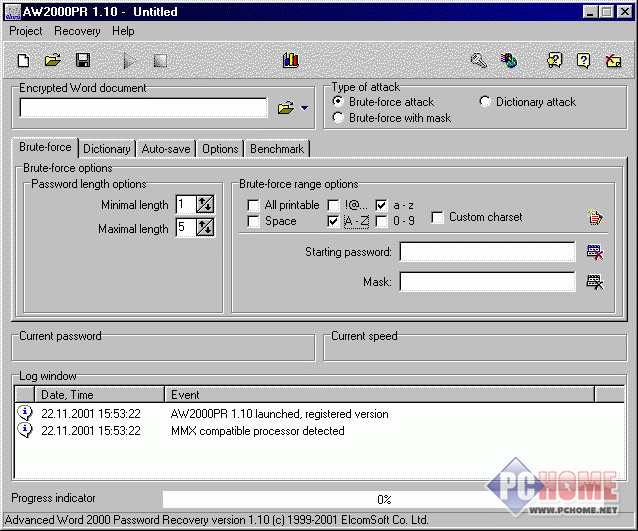
Task: Select Dictionary attack radio button
Action: (485, 101)
